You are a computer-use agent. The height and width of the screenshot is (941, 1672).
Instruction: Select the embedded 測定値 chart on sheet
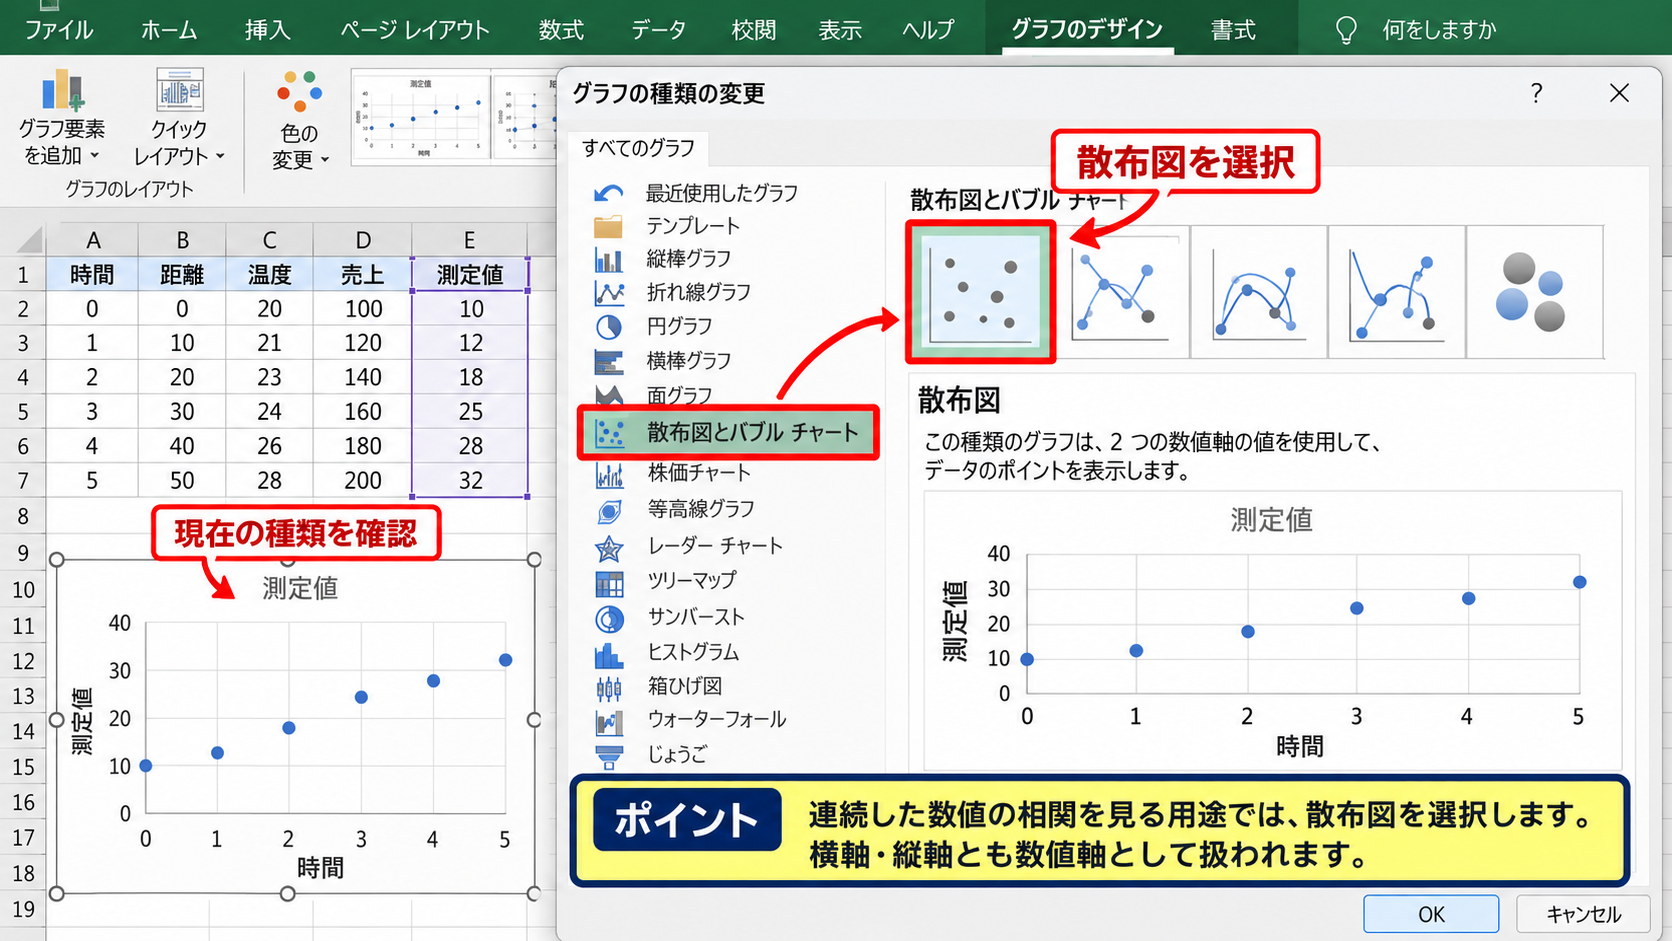[x=295, y=727]
